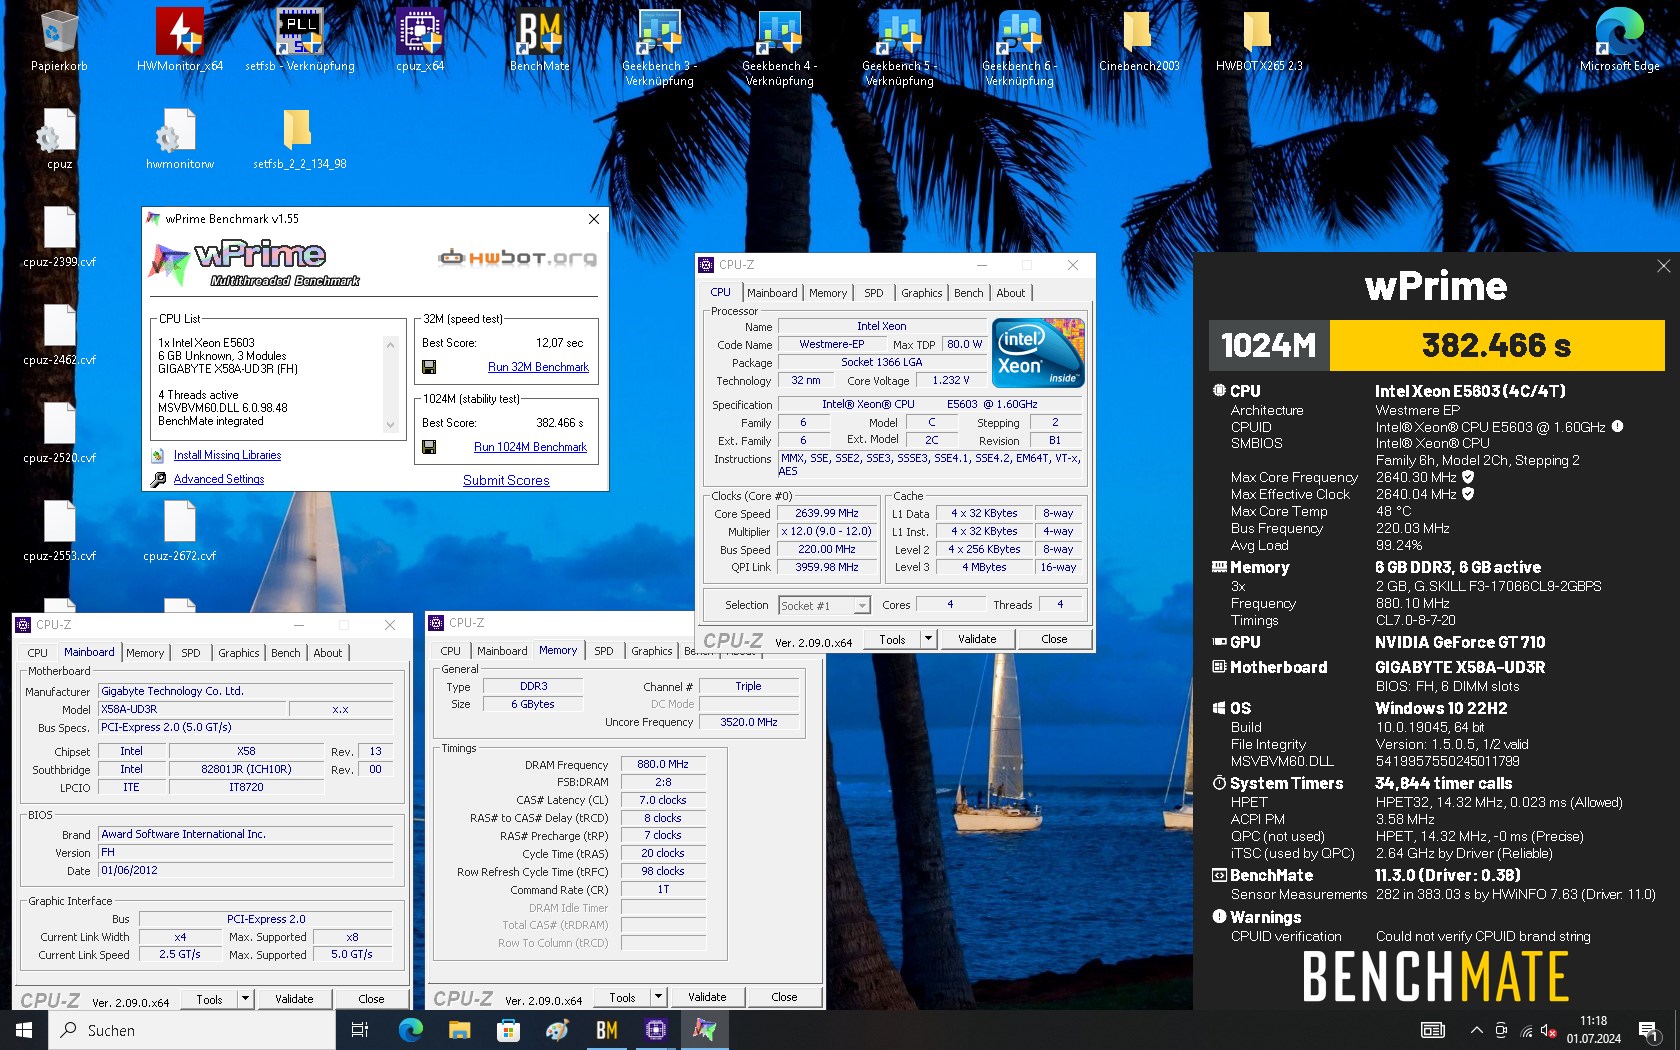Open setfsb_2_2_134_98 folder
This screenshot has width=1680, height=1050.
point(299,138)
